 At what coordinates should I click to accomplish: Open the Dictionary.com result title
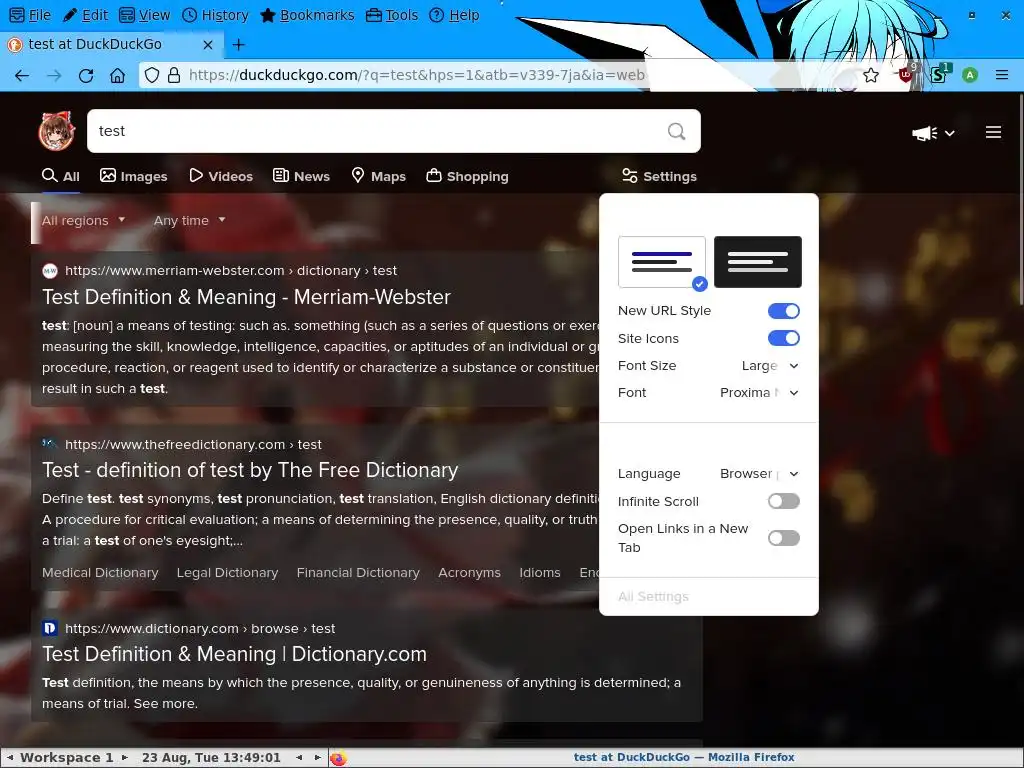234,654
